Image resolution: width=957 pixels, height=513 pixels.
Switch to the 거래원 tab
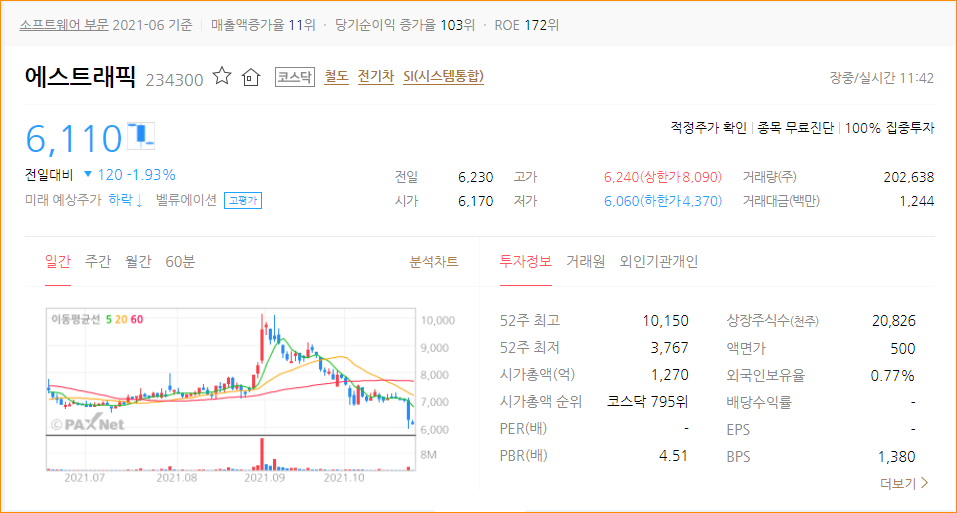[x=586, y=262]
